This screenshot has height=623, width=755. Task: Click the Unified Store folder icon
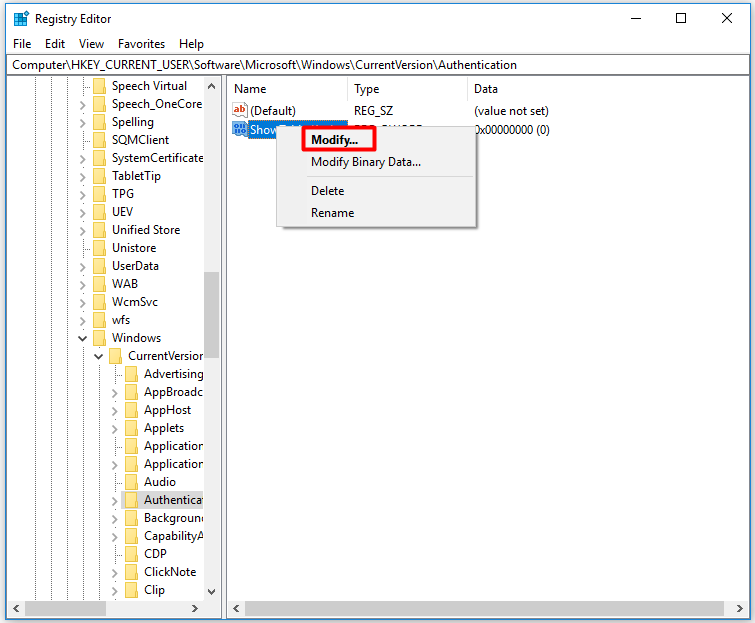[x=99, y=230]
